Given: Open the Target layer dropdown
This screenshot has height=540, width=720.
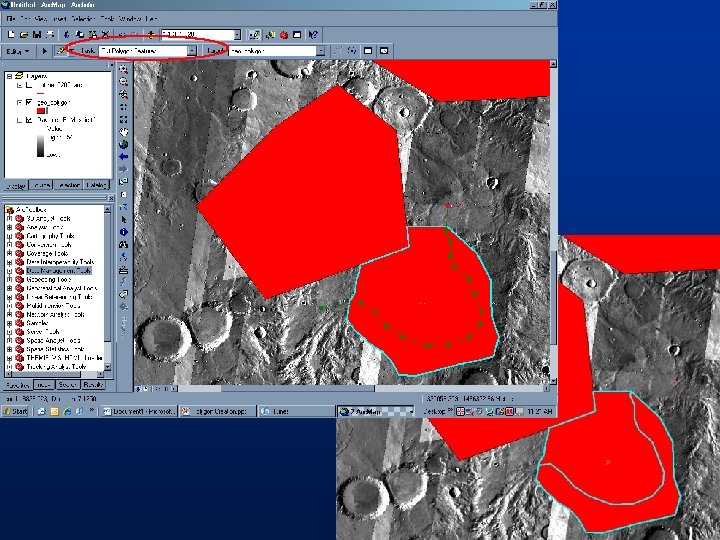Looking at the screenshot, I should (321, 51).
